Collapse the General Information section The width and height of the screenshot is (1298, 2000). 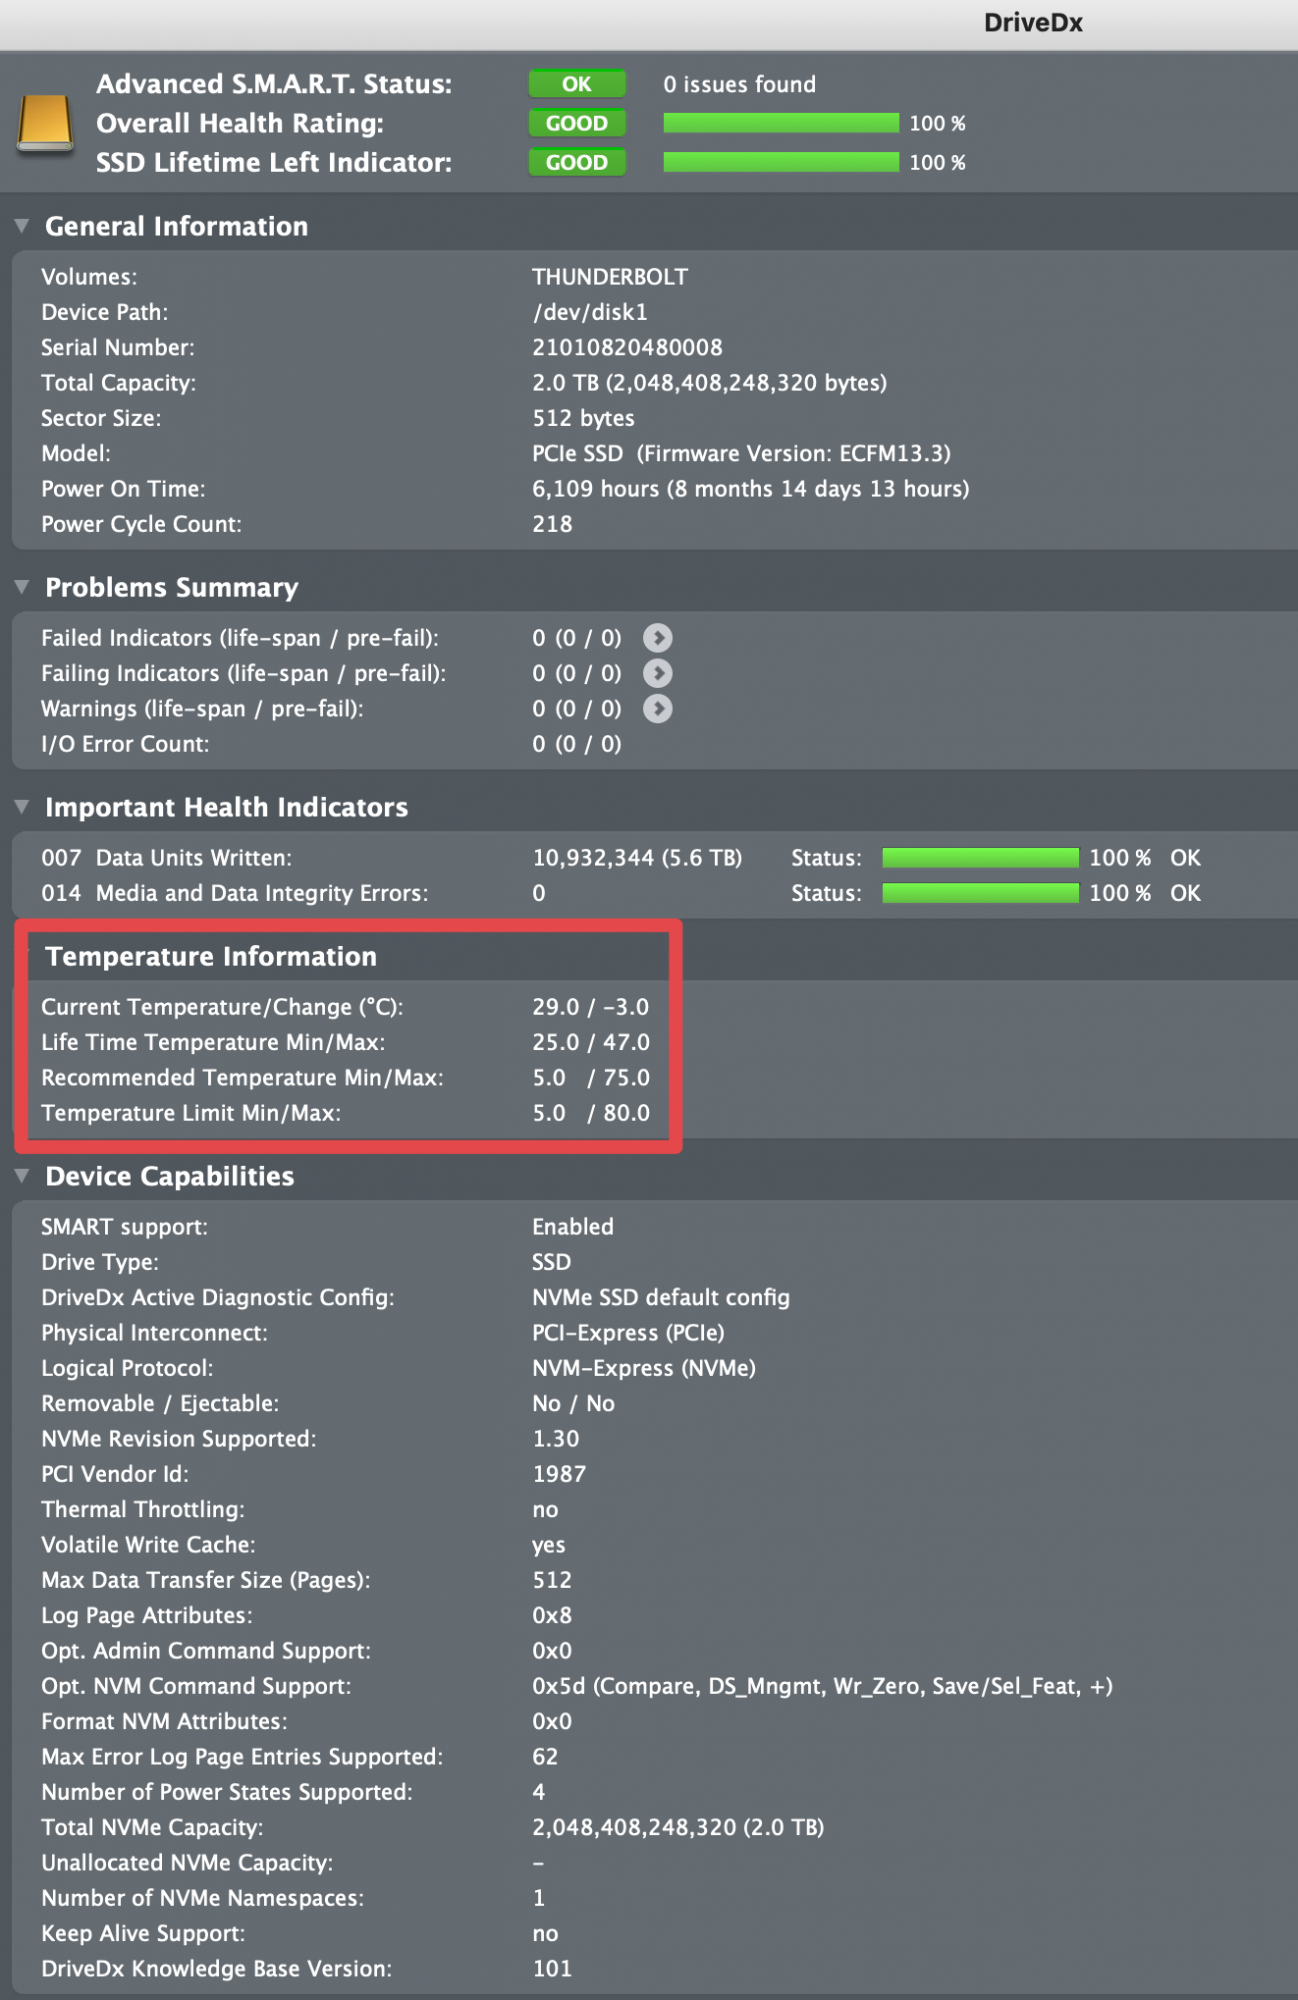tap(22, 226)
